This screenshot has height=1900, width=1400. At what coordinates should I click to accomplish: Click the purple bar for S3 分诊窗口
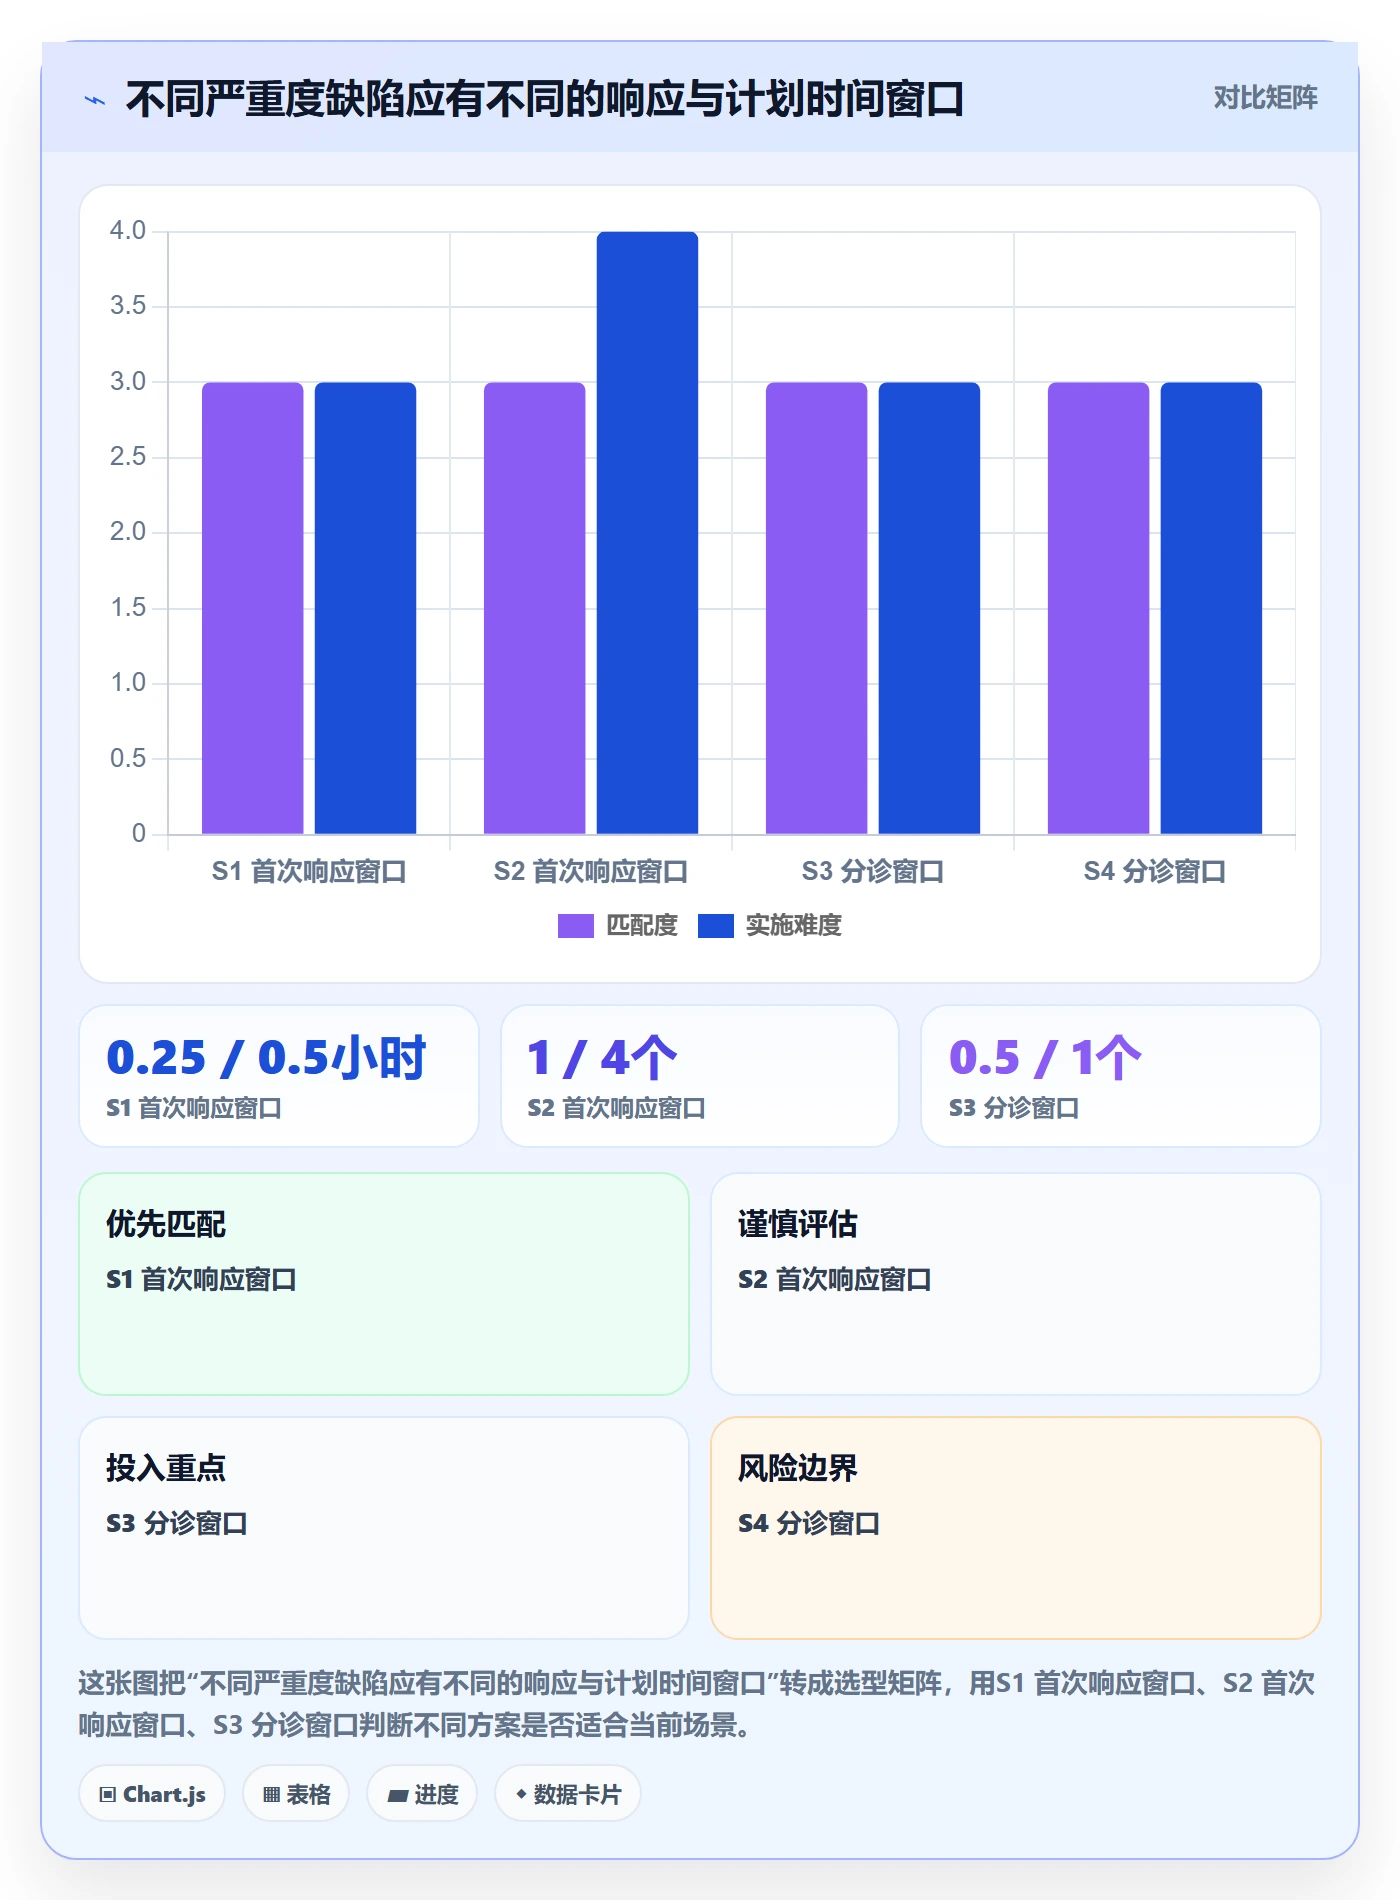click(x=817, y=608)
